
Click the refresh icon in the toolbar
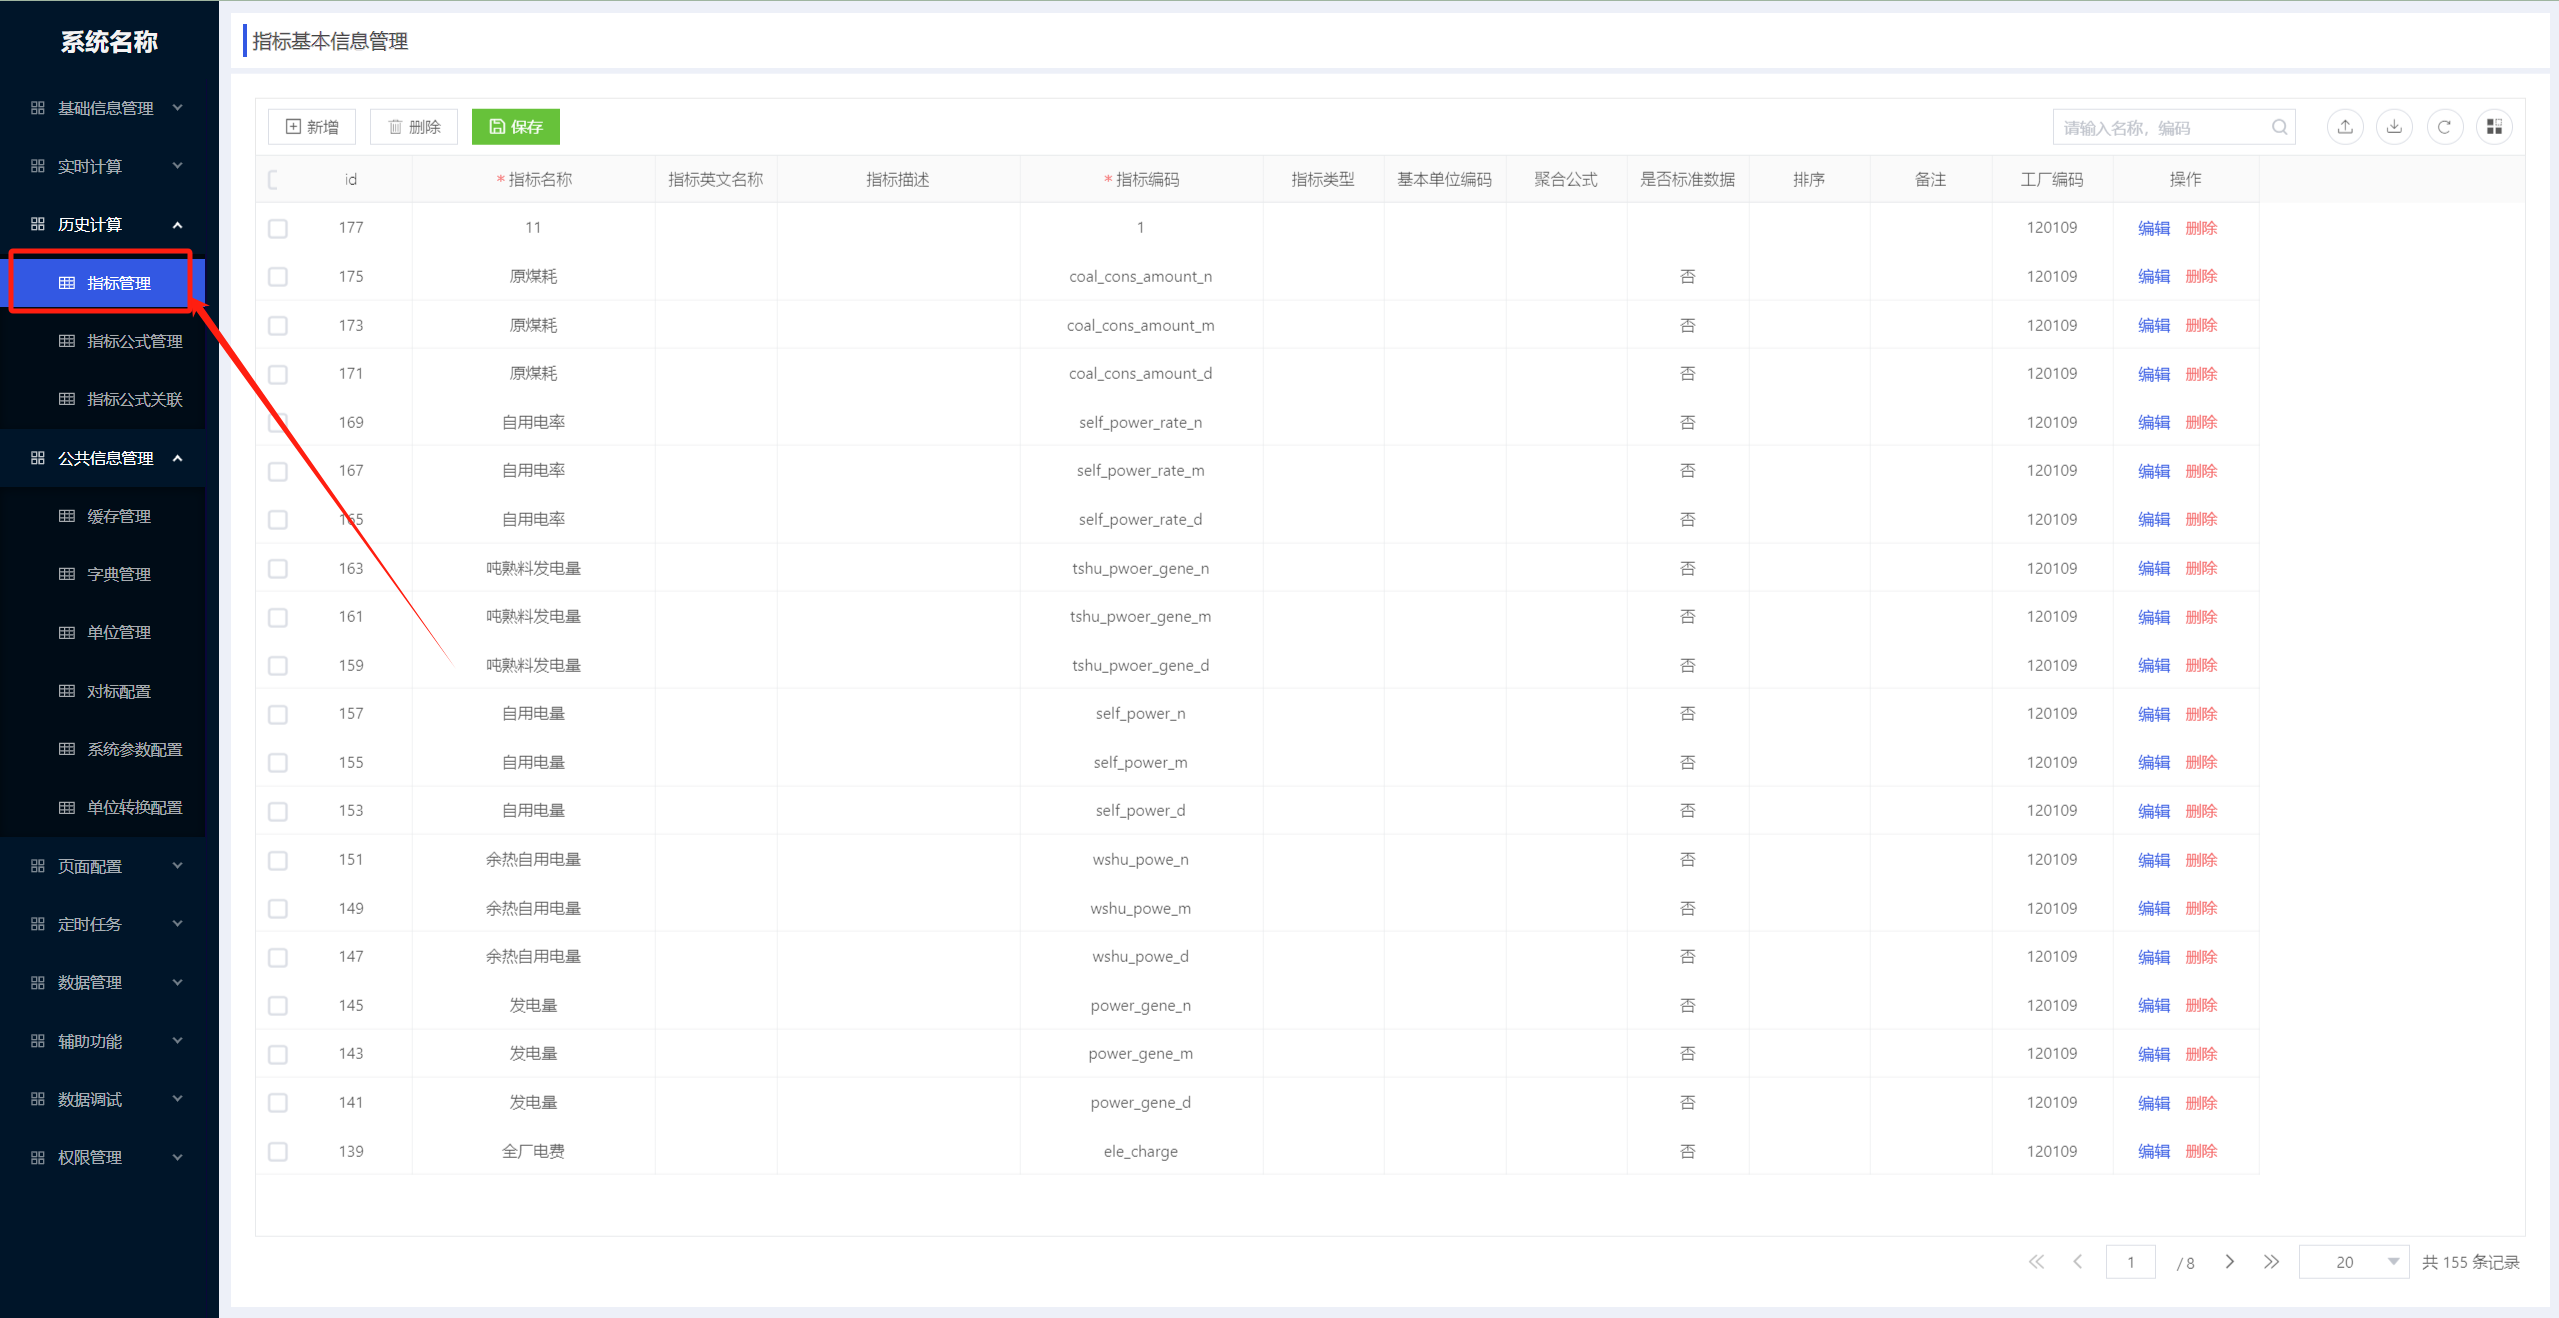[2444, 127]
